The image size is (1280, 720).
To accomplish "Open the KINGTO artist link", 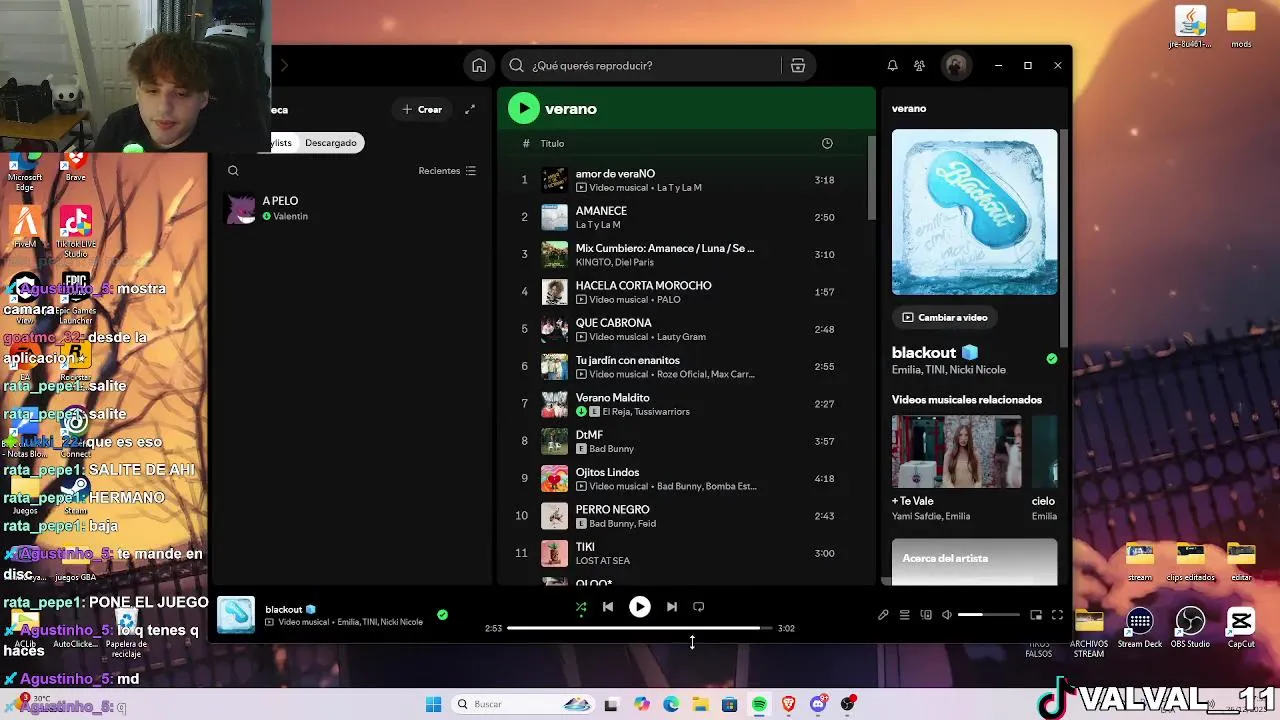I will point(592,262).
